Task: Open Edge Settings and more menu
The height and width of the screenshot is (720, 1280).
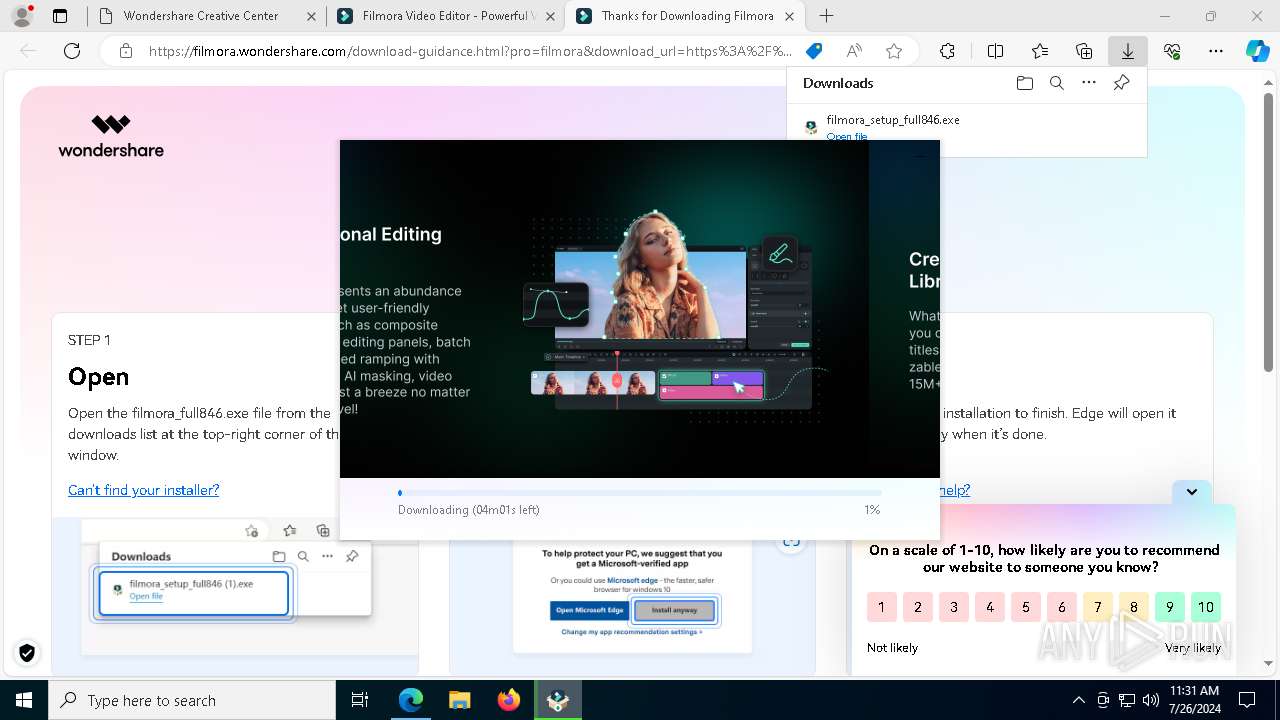Action: click(x=1216, y=51)
